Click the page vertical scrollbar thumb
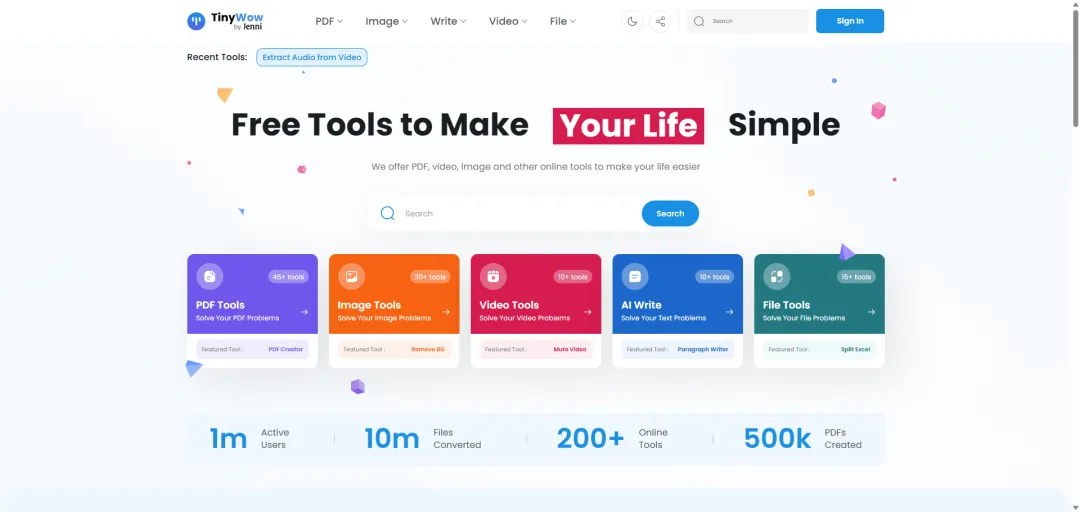This screenshot has width=1080, height=512. coord(1075,68)
